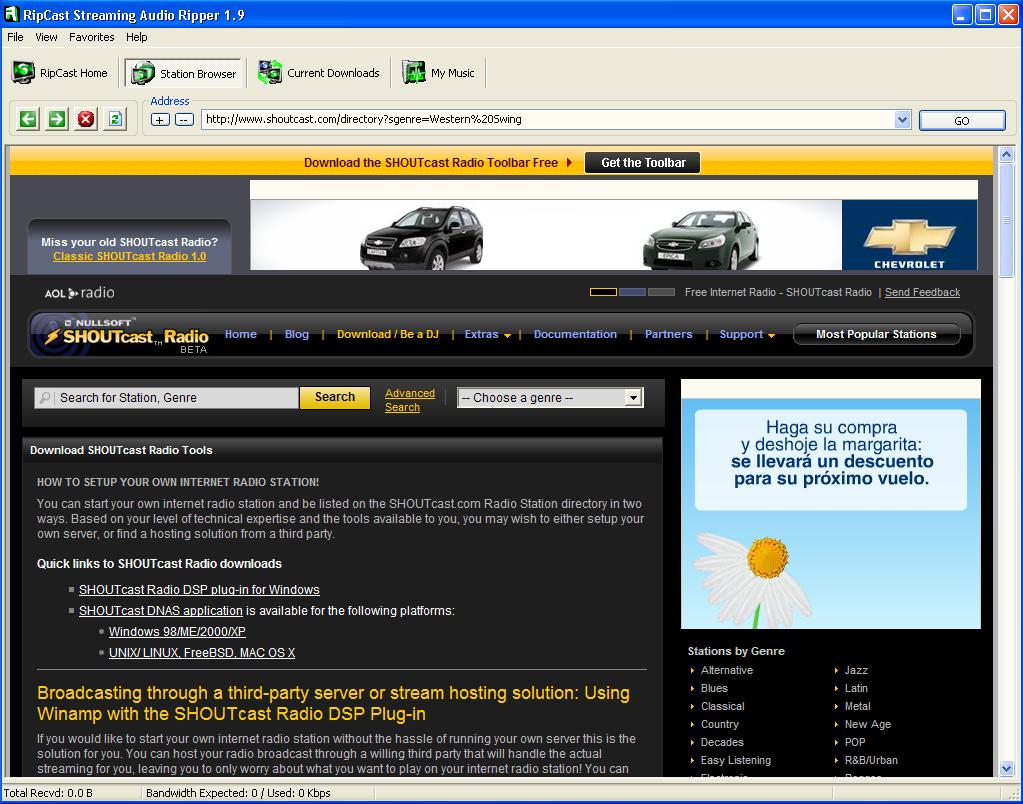Click the Chevrolet logo ad
1023x804 pixels.
(909, 235)
